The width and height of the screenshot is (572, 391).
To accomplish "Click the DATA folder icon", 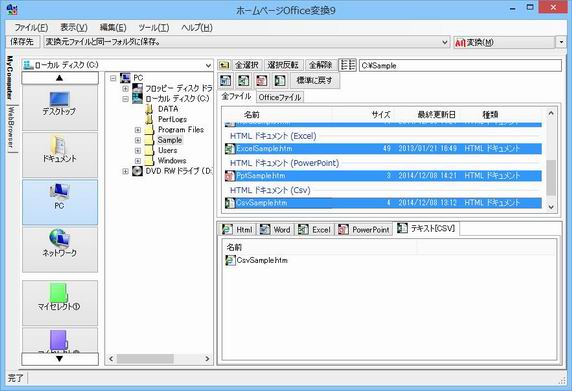I will pyautogui.click(x=149, y=109).
